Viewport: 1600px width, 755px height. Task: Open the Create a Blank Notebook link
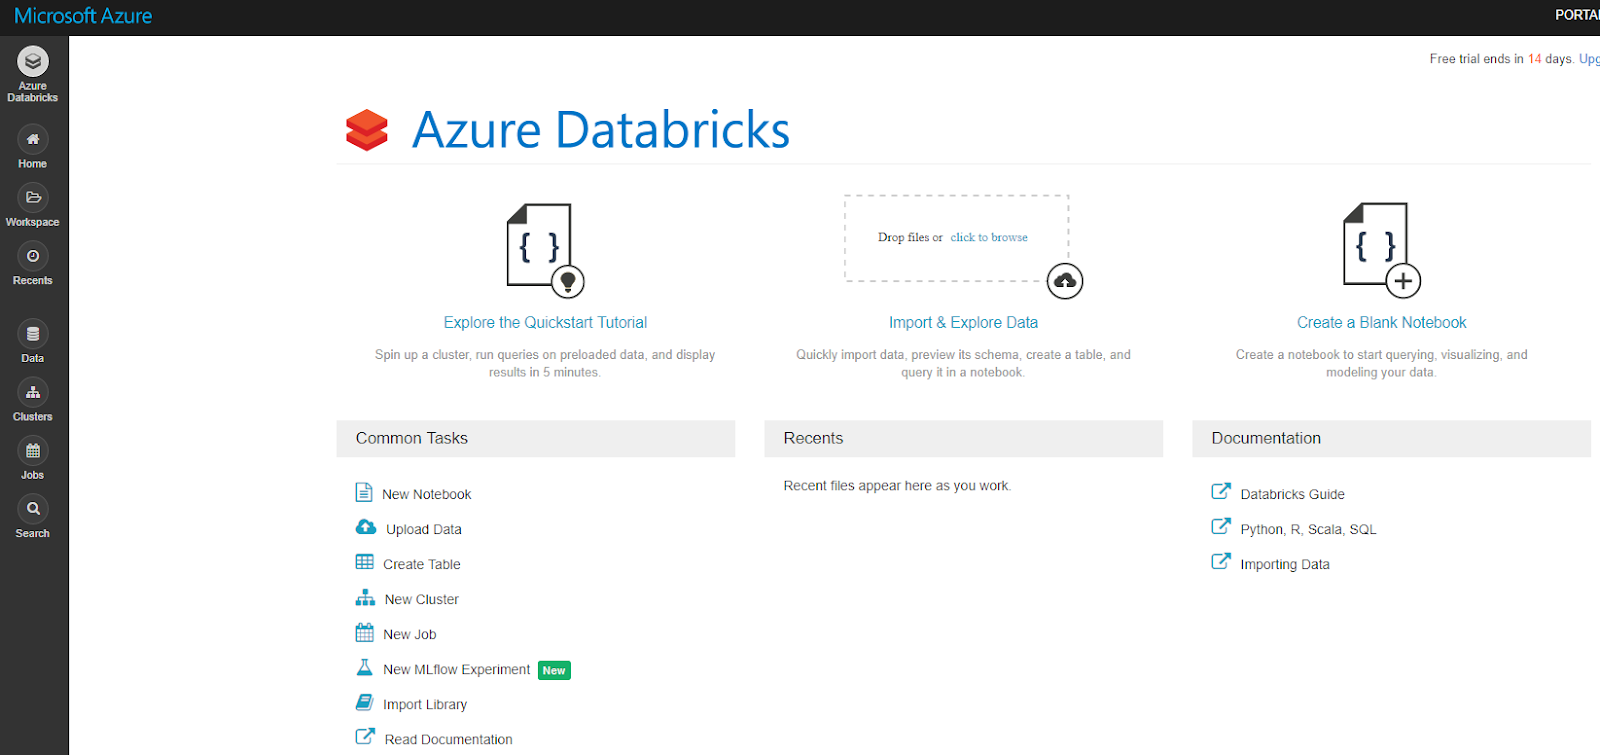pos(1381,322)
